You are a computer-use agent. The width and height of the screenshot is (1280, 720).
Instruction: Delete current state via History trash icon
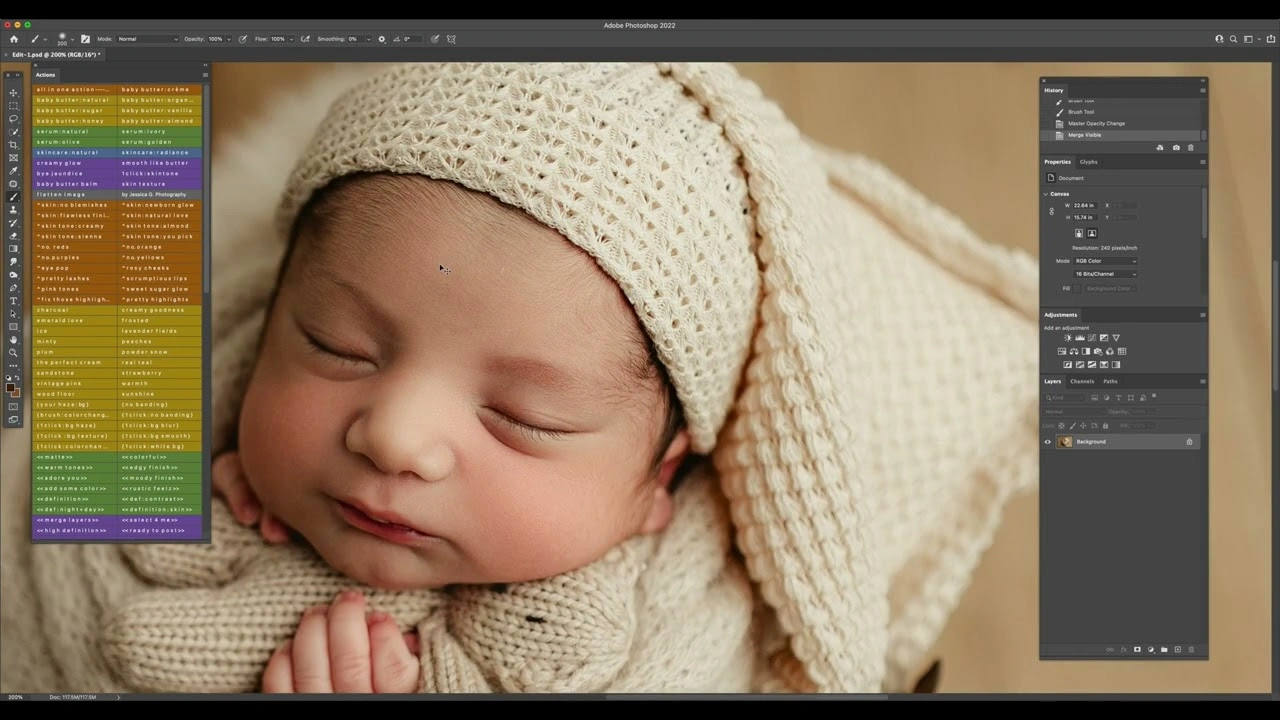pos(1191,148)
